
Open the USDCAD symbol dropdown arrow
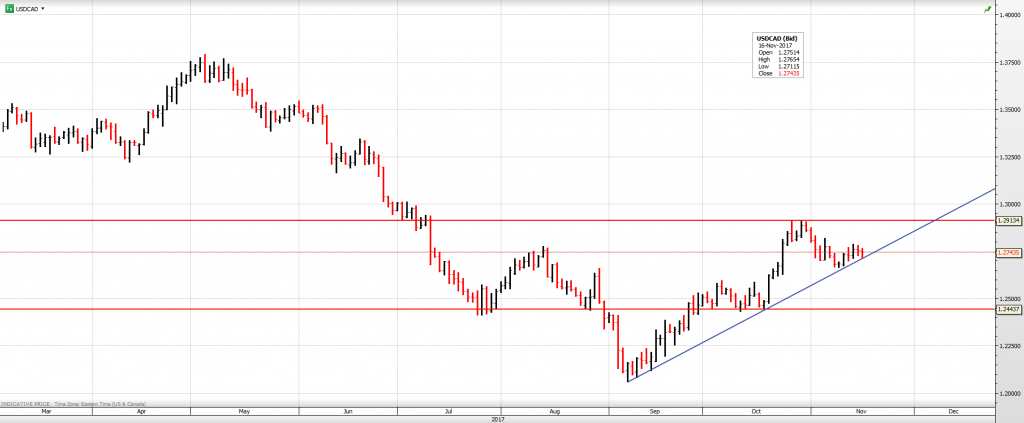[43, 9]
